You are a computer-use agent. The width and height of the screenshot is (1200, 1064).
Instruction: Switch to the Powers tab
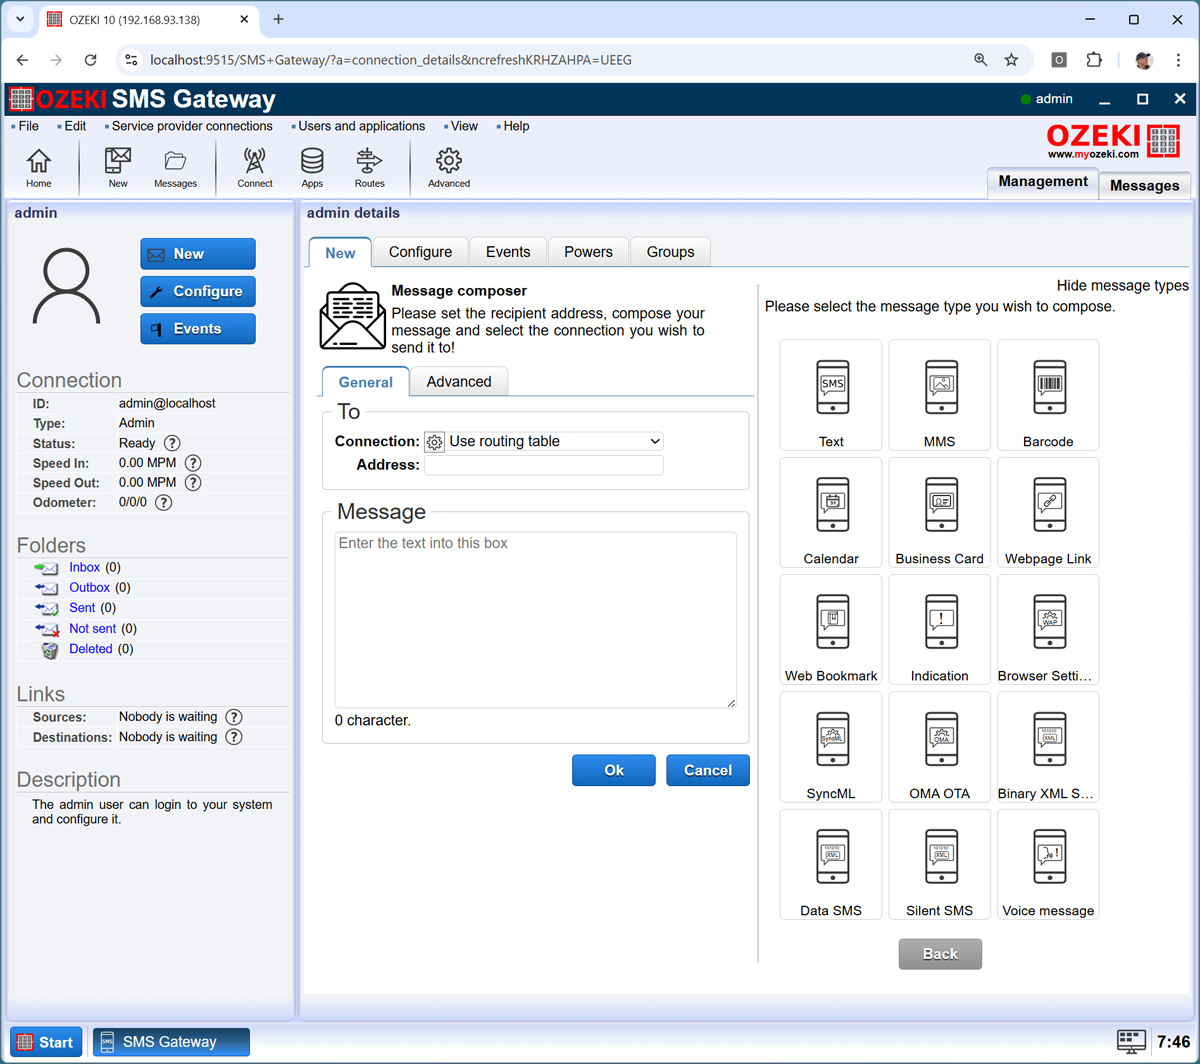588,252
